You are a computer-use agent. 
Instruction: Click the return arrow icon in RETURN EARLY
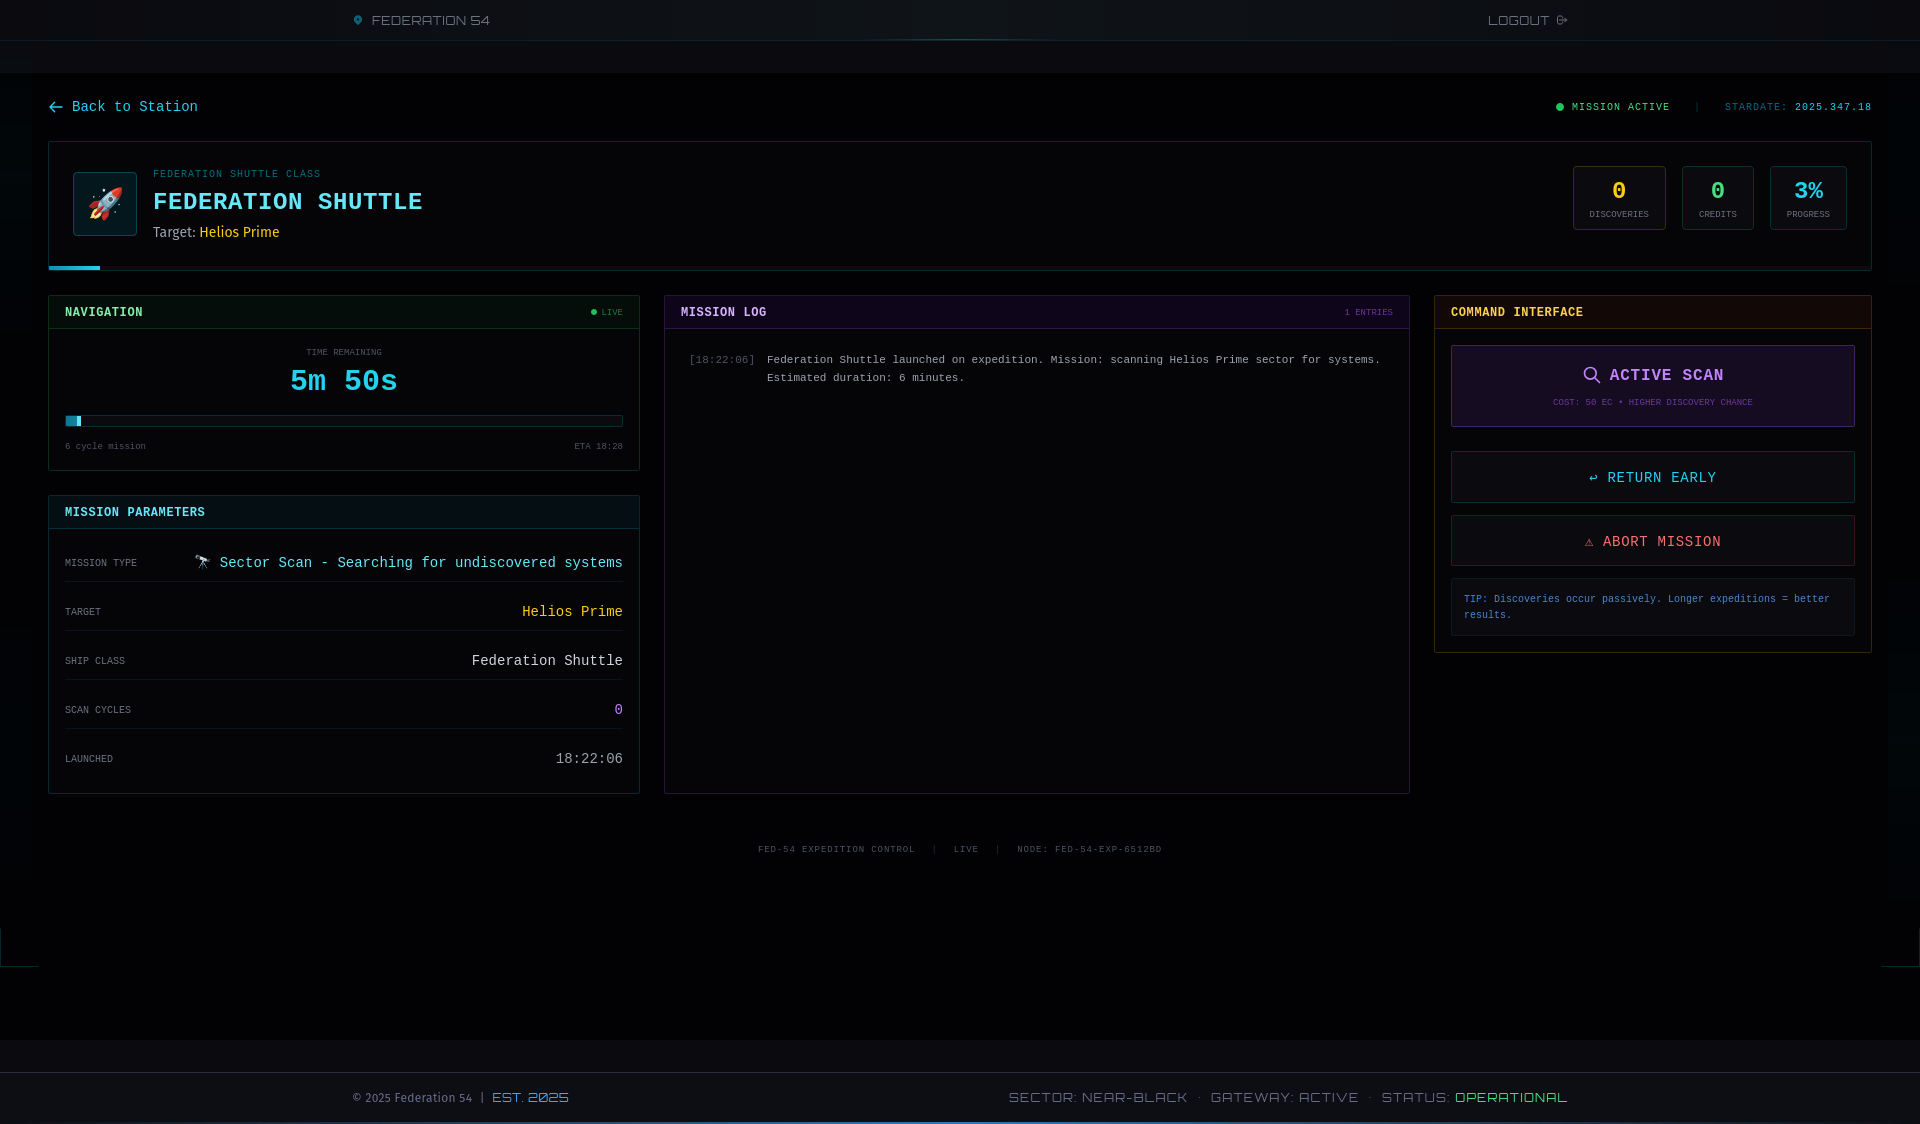coord(1592,478)
